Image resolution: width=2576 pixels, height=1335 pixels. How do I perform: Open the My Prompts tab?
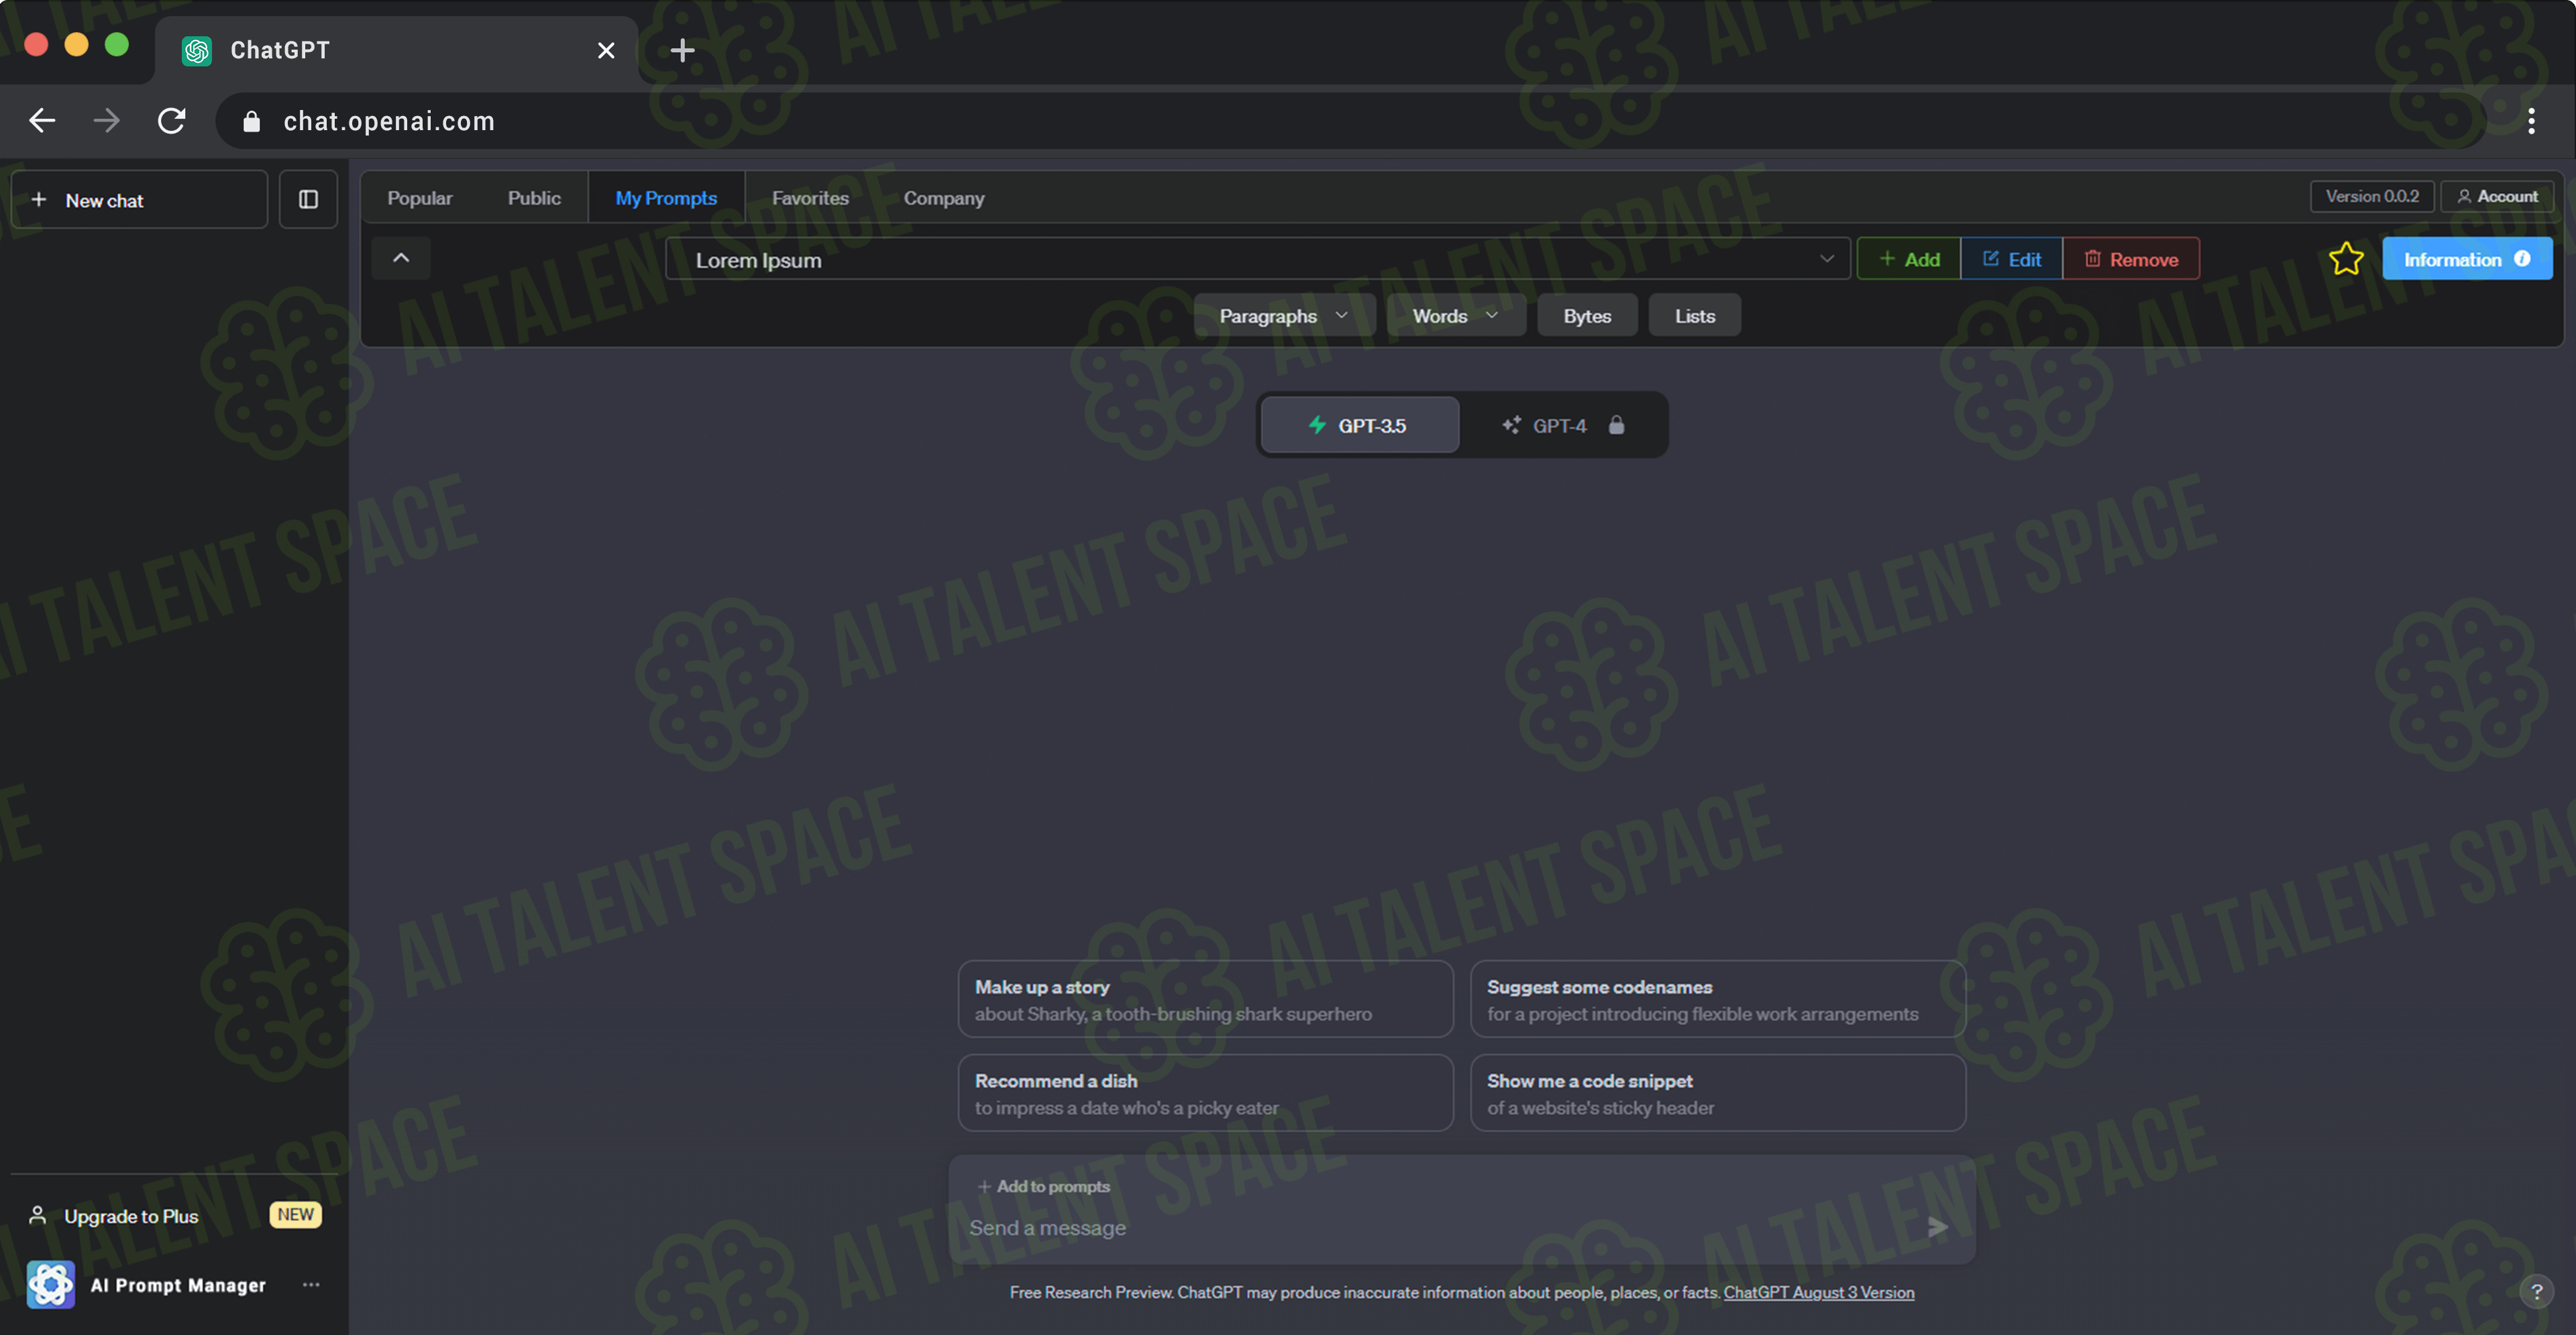[666, 198]
